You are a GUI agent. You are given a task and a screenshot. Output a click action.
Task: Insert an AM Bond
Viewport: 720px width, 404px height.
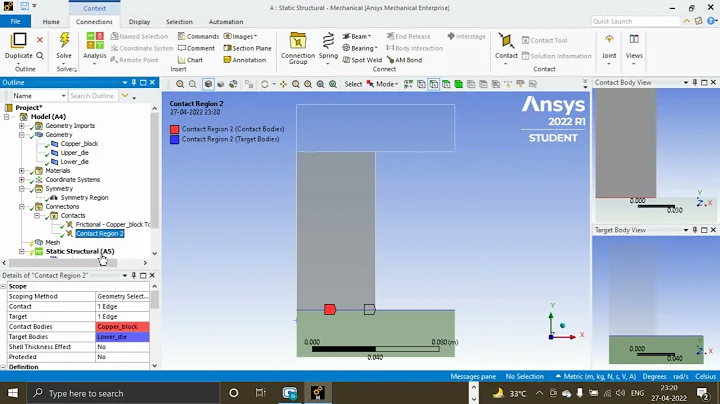[405, 60]
